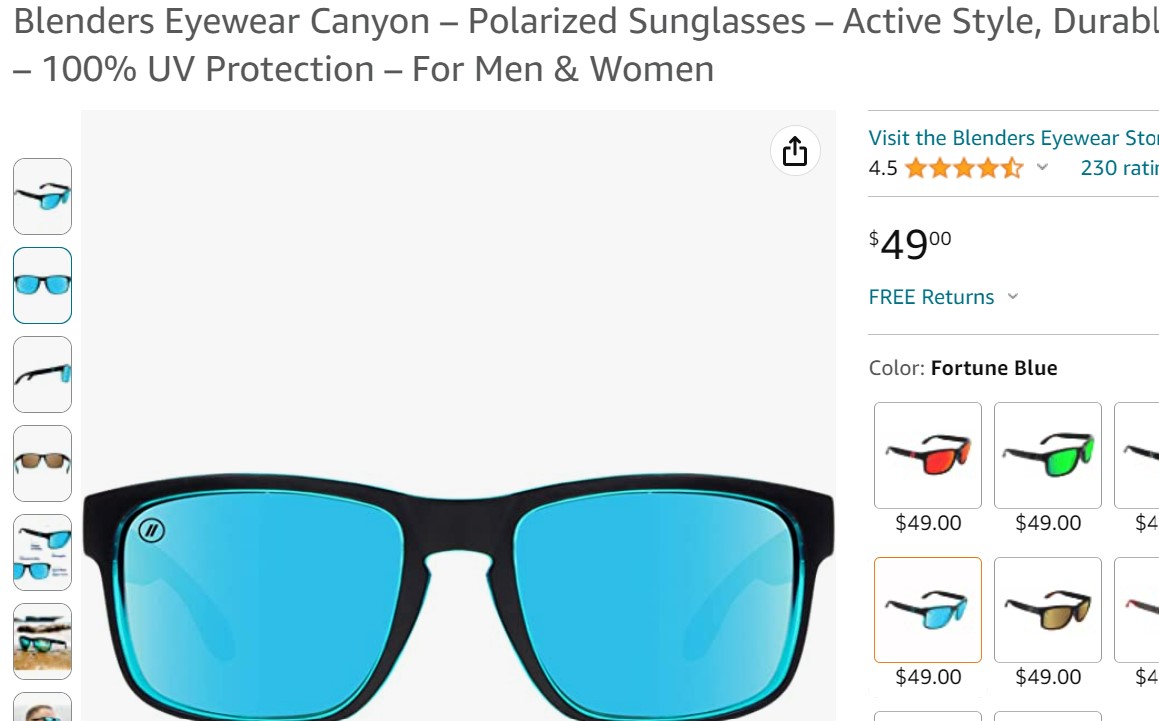The height and width of the screenshot is (721, 1159).
Task: Select the green lens color variant
Action: 1047,455
